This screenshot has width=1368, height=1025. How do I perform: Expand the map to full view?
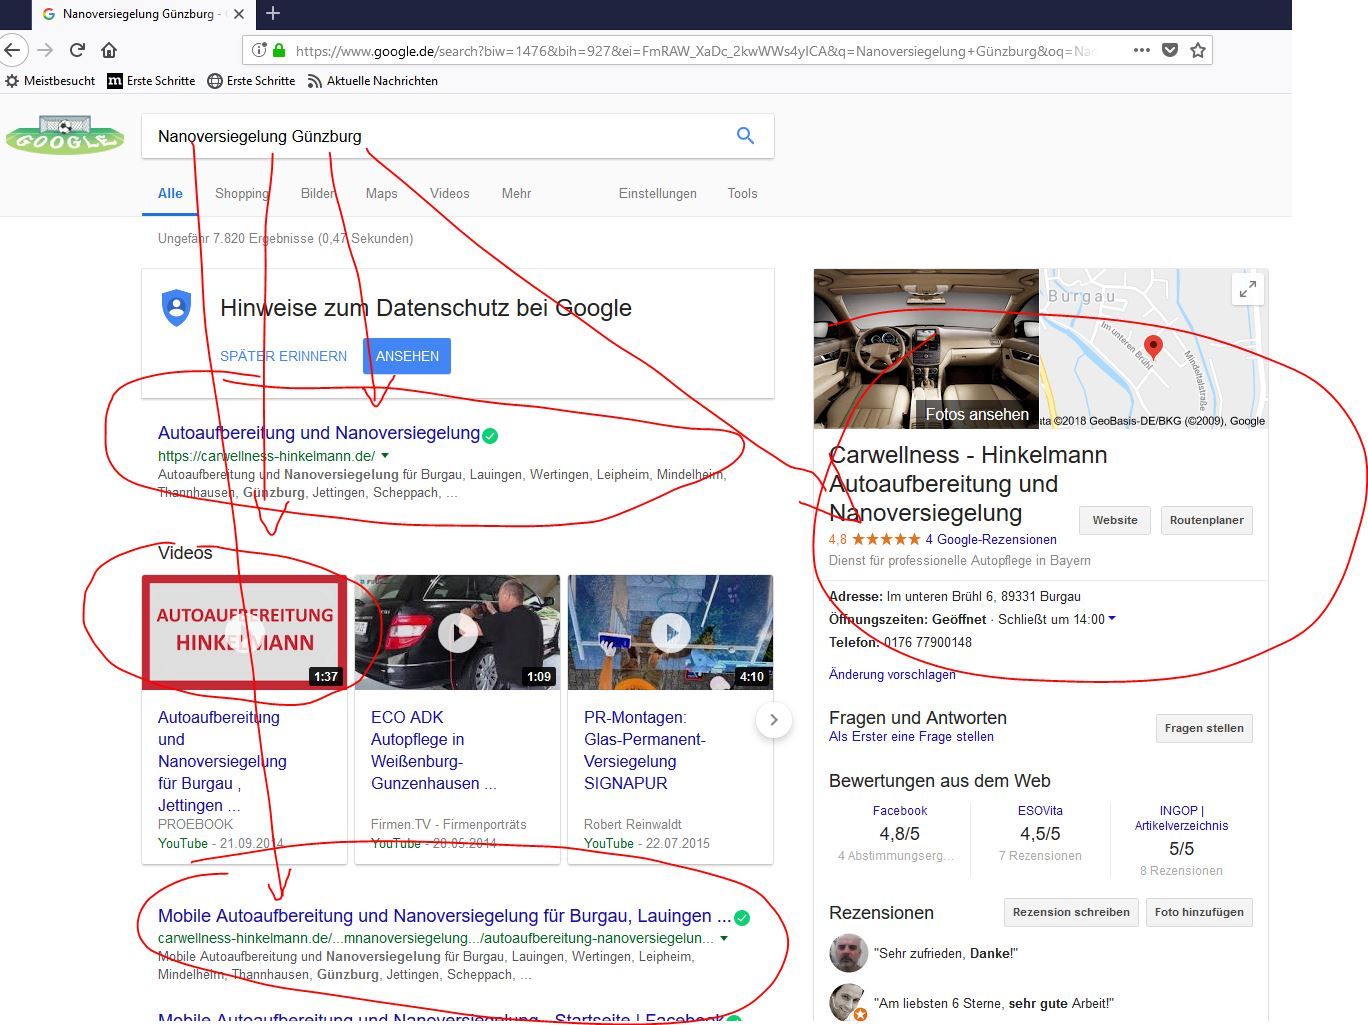coord(1248,289)
